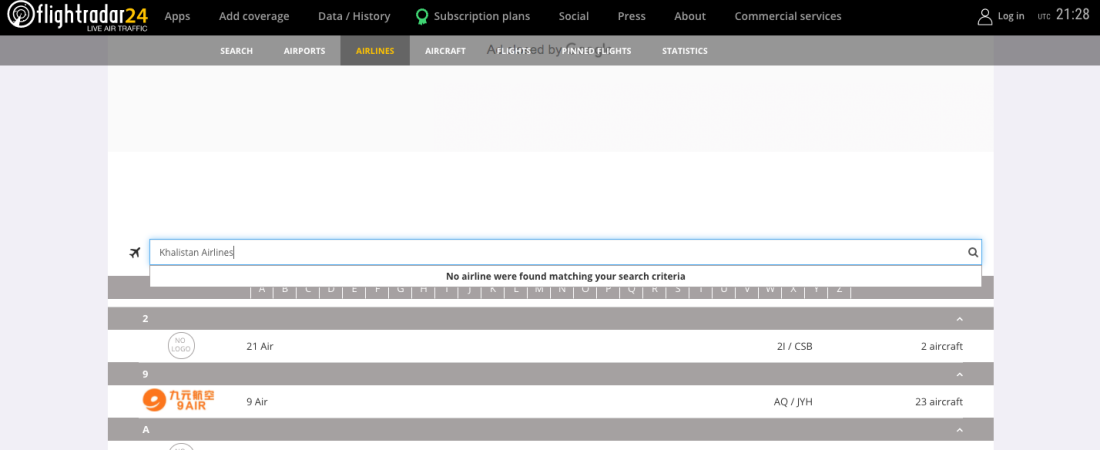1100x450 pixels.
Task: Collapse the '2' airlines section
Action: tap(960, 319)
